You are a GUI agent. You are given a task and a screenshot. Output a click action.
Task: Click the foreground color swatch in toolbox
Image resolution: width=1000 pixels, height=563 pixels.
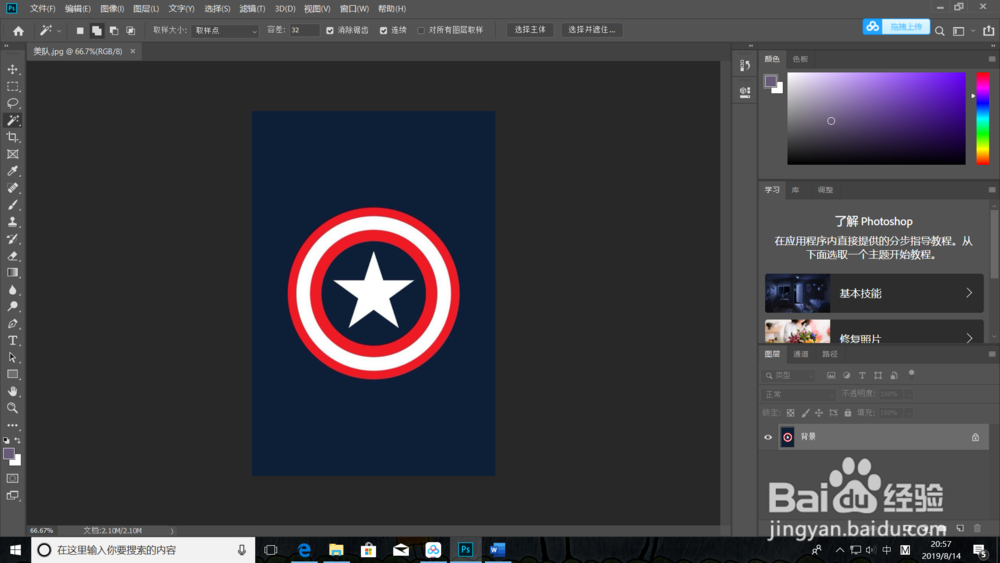[x=8, y=454]
